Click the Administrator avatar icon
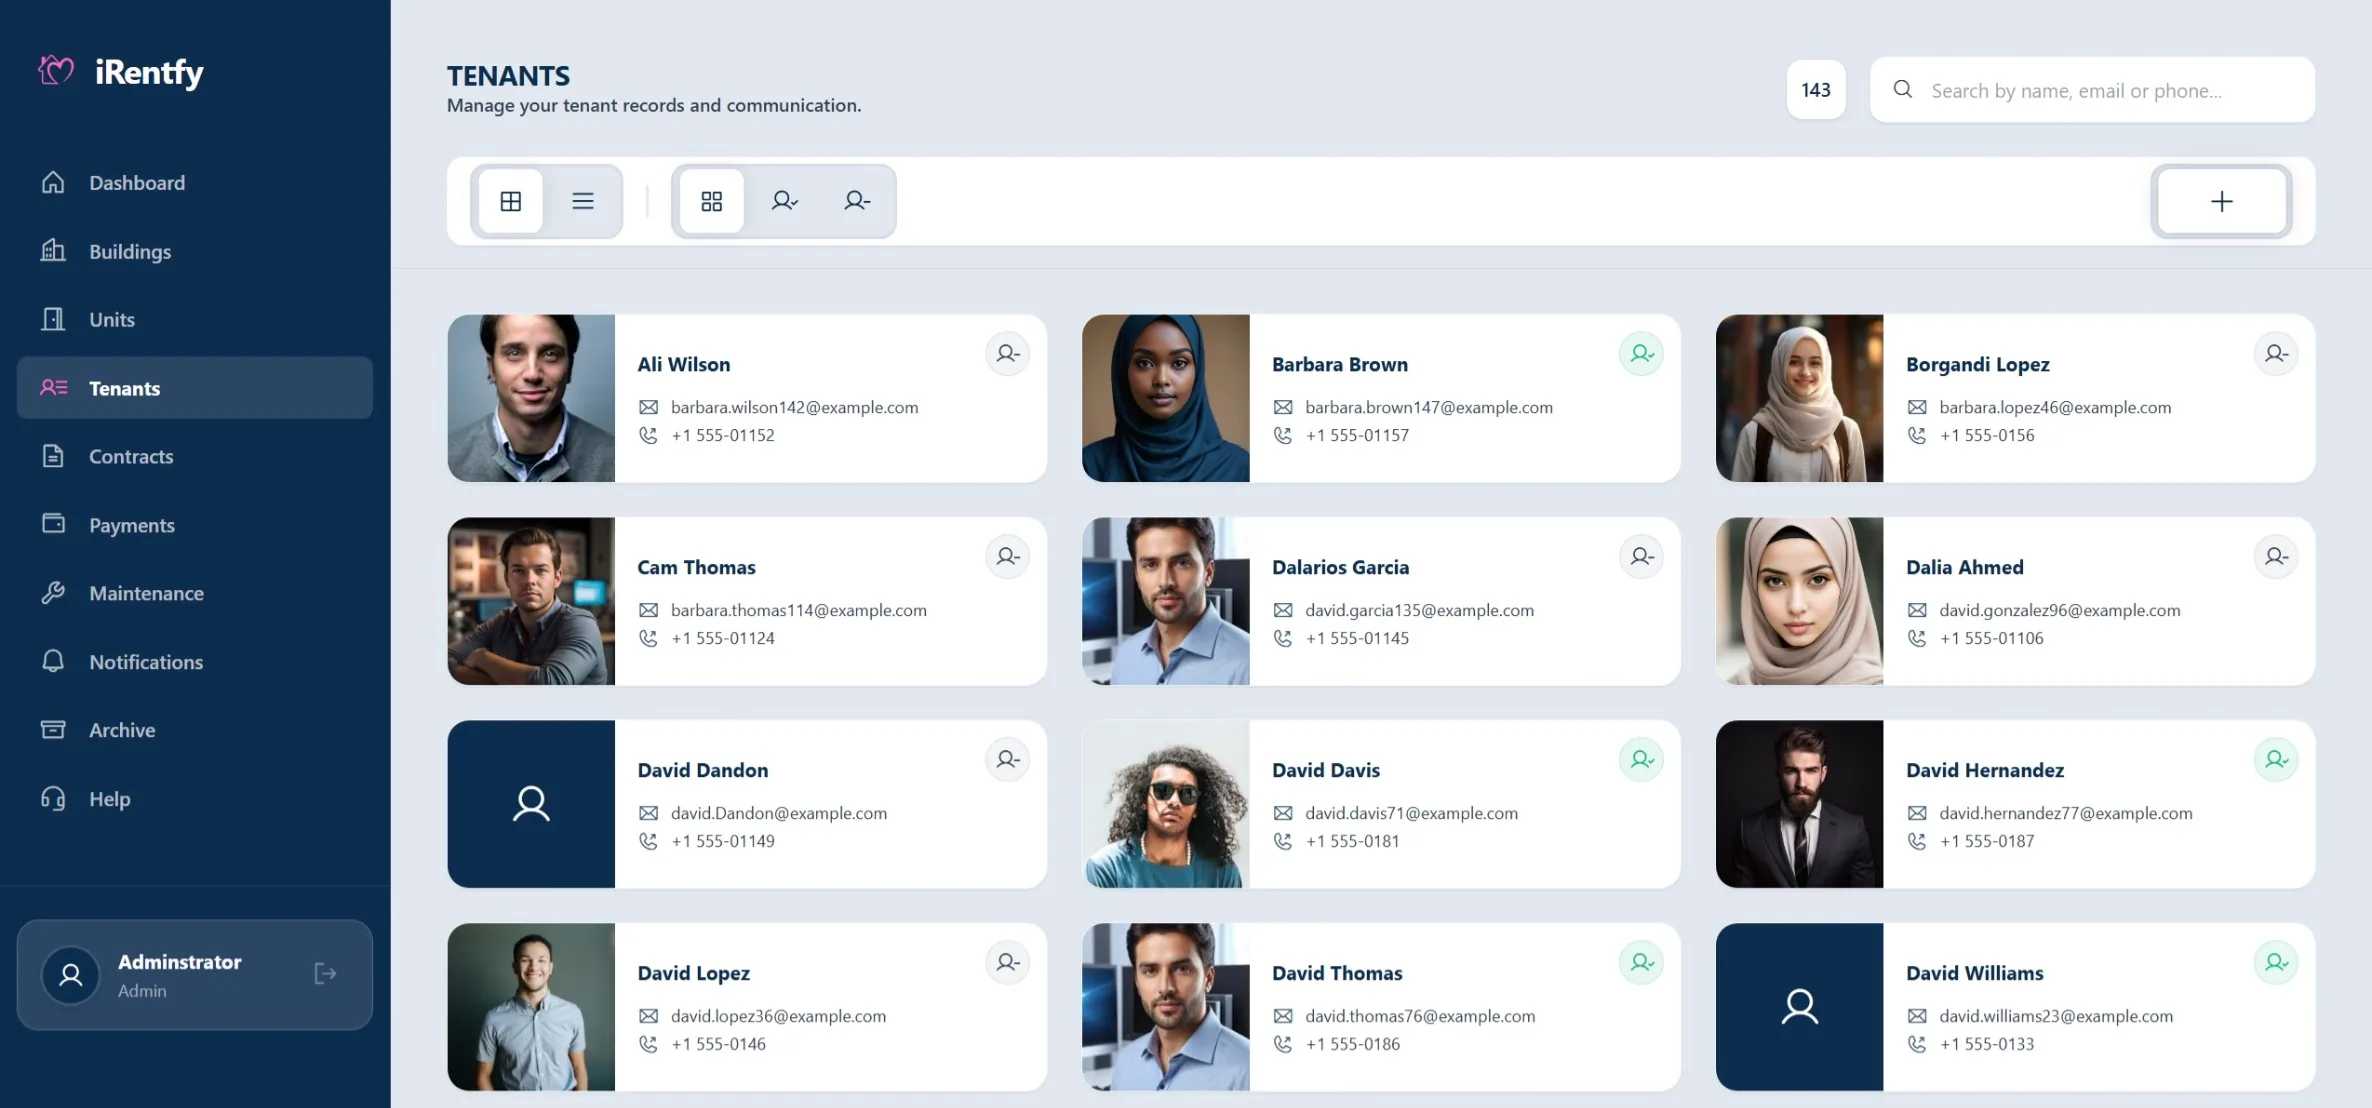Image resolution: width=2372 pixels, height=1108 pixels. click(71, 975)
